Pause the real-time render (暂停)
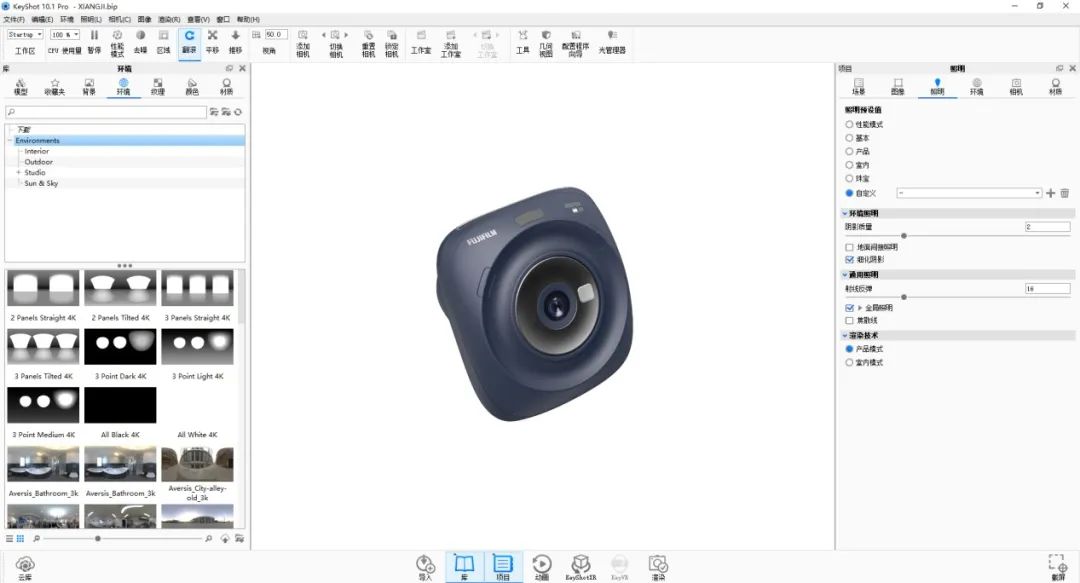 (x=94, y=42)
